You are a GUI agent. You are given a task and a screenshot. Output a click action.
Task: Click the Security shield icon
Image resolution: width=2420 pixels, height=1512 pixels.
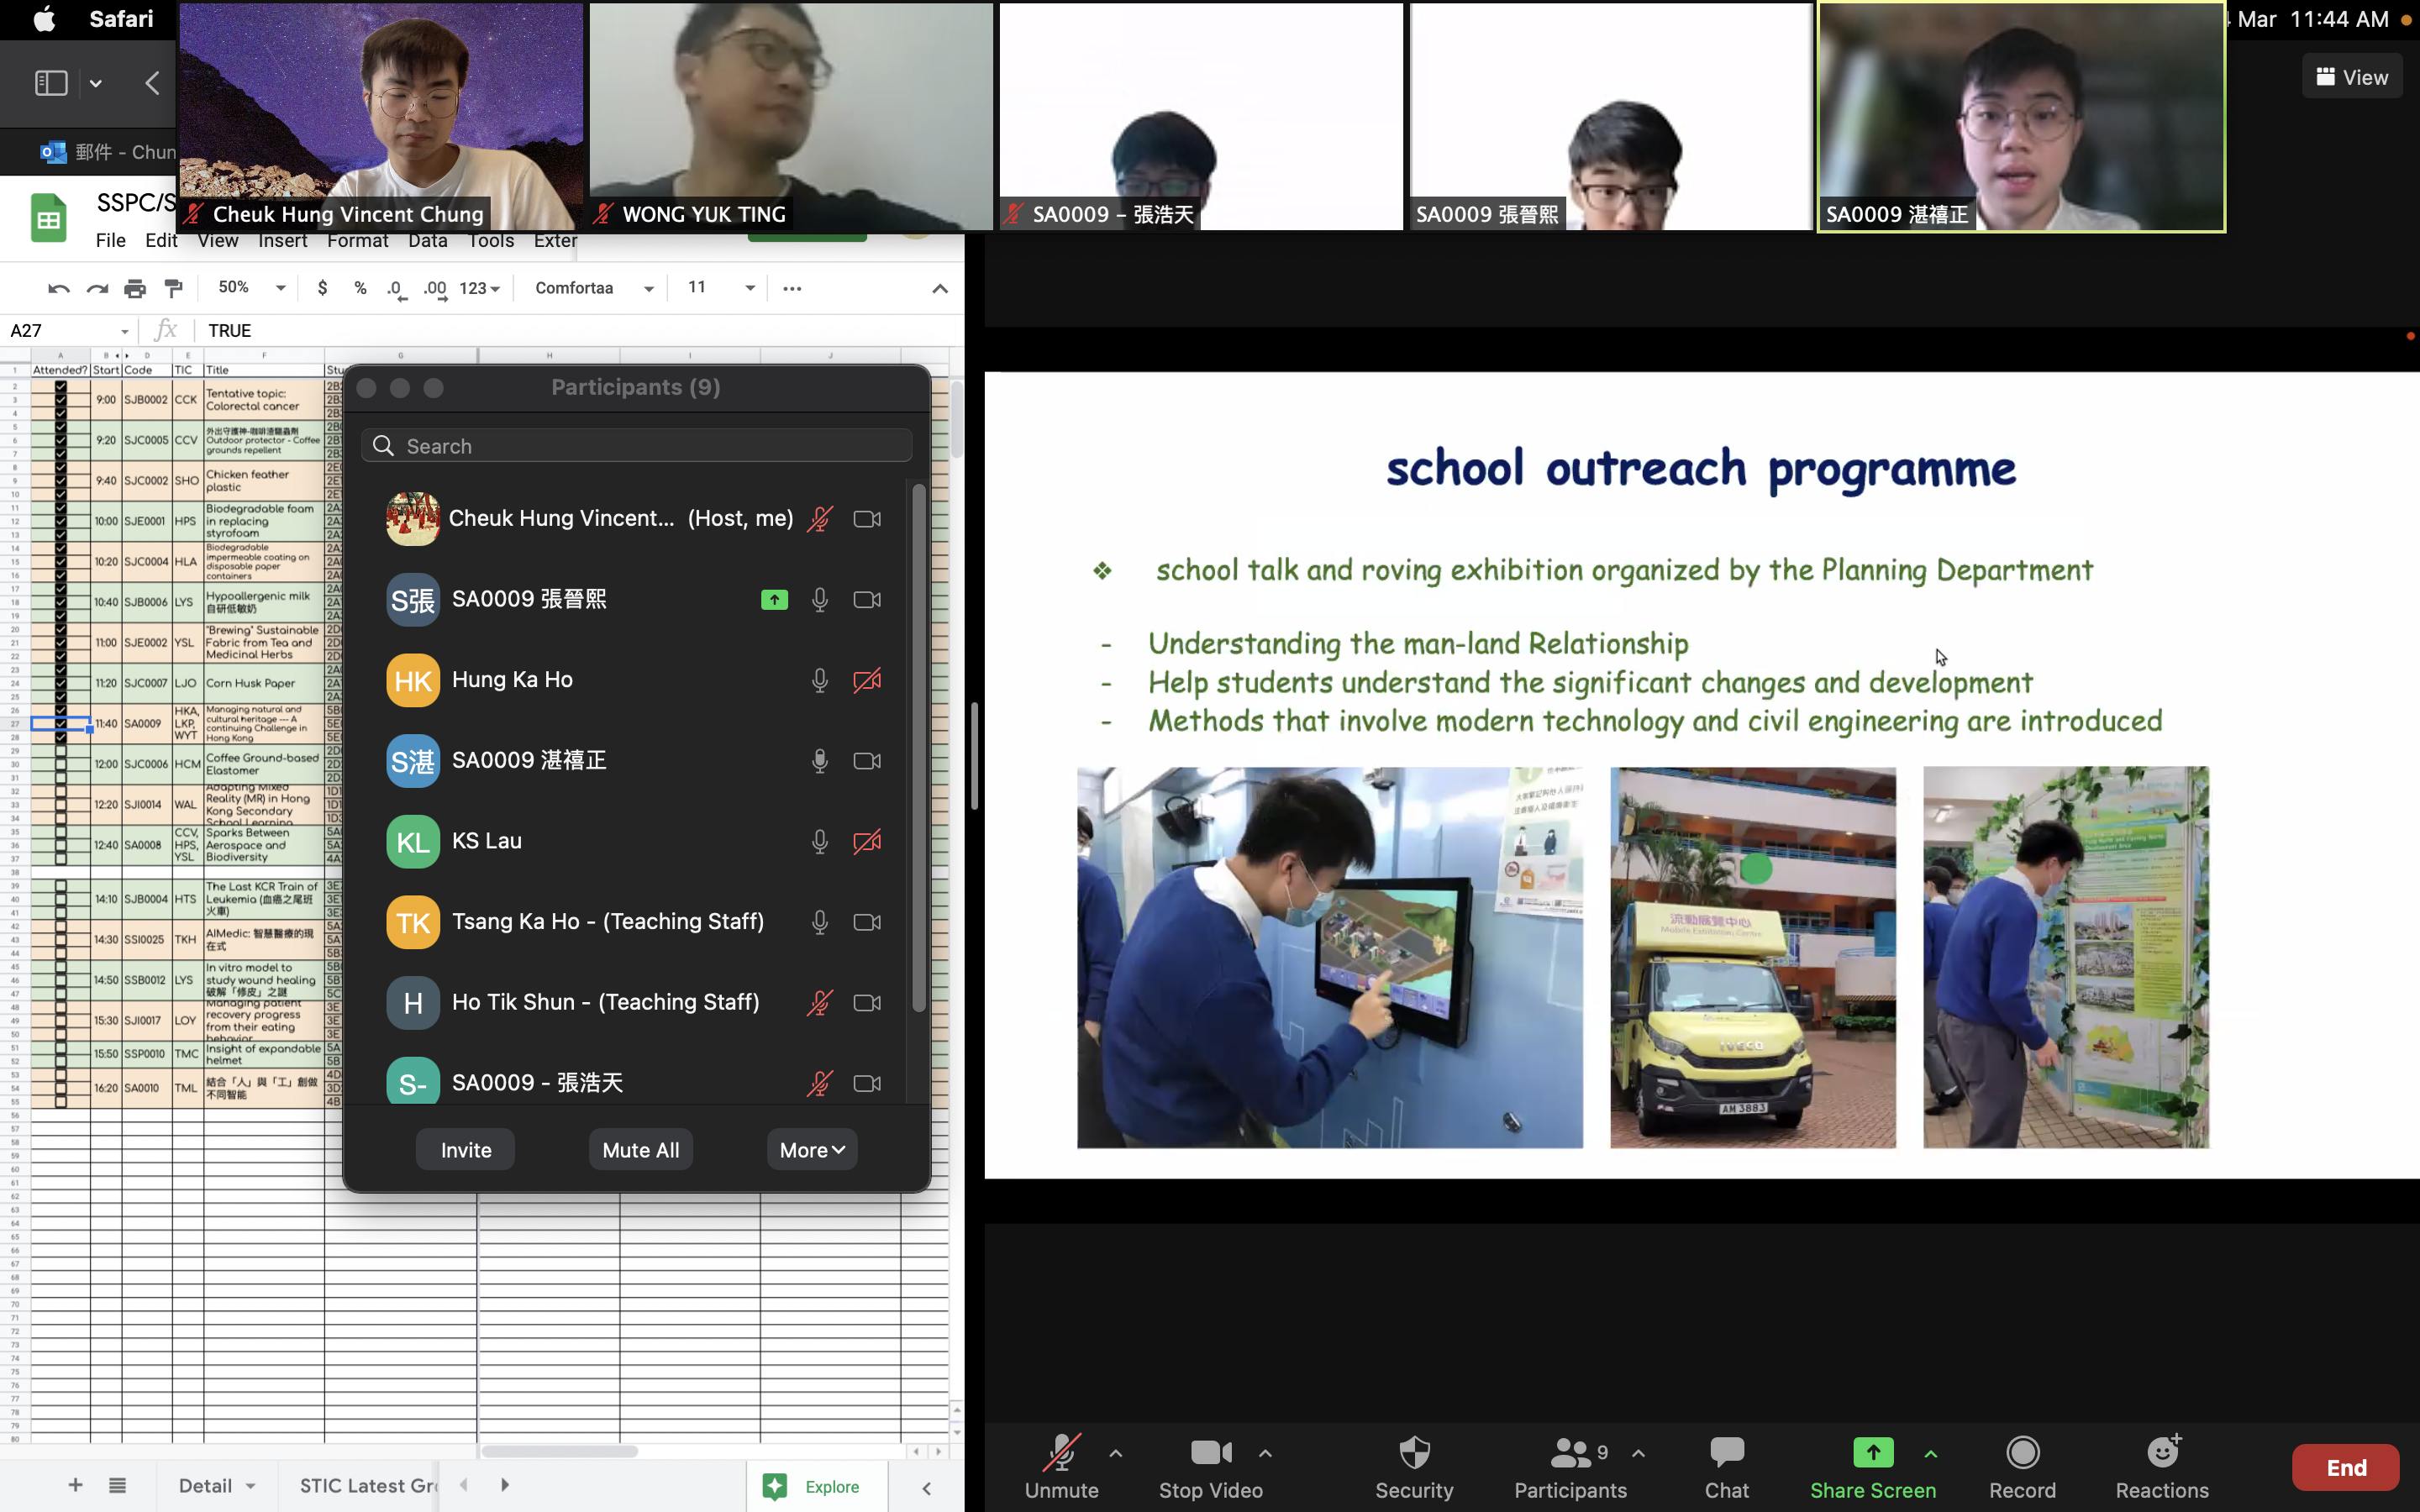[x=1413, y=1453]
